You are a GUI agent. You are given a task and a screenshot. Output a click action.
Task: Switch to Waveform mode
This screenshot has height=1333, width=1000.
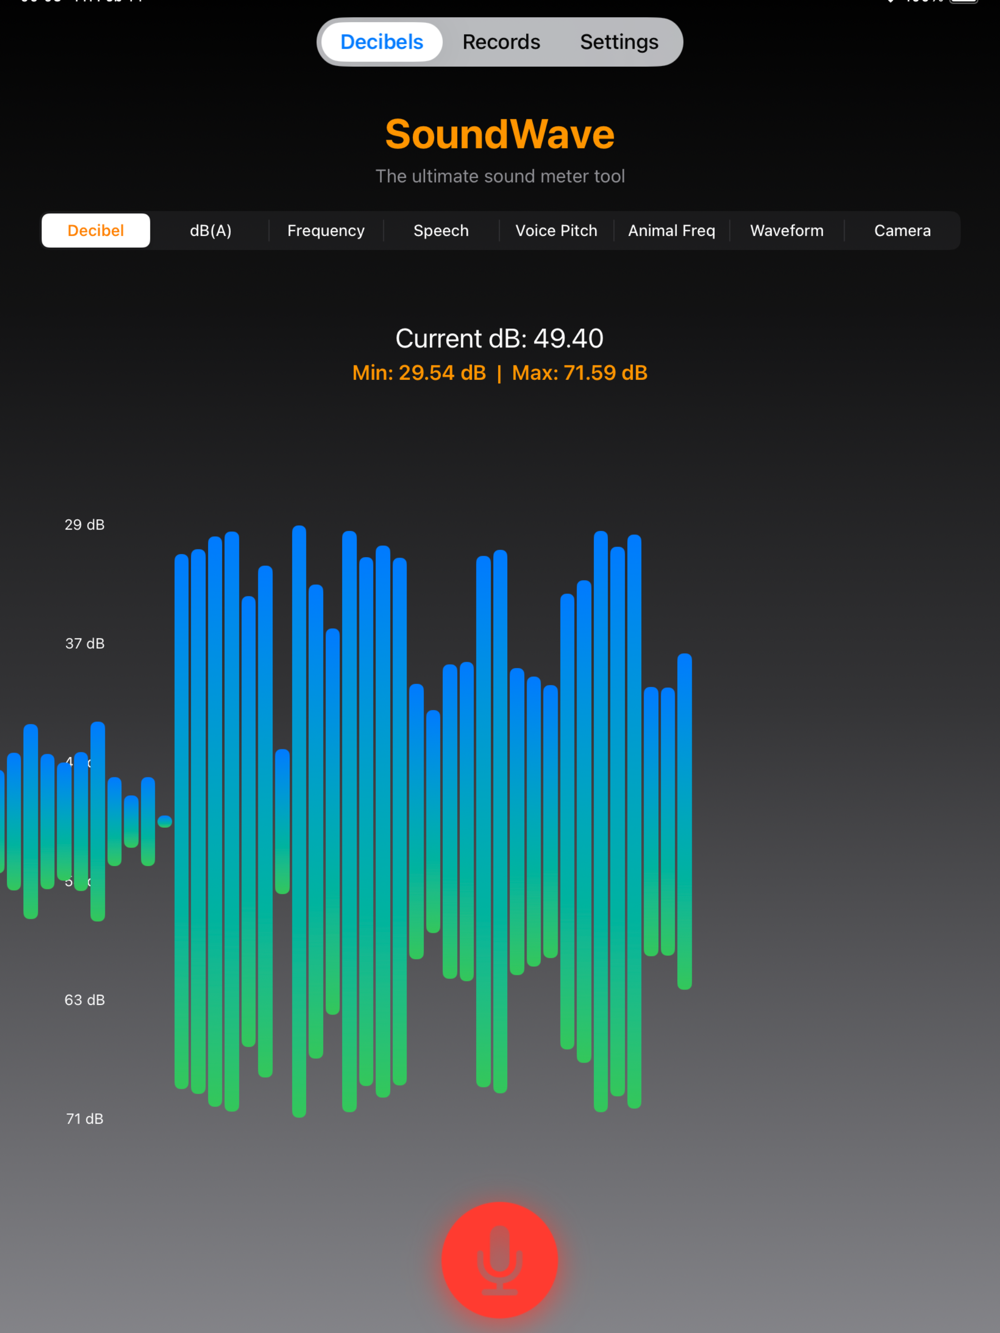coord(787,230)
